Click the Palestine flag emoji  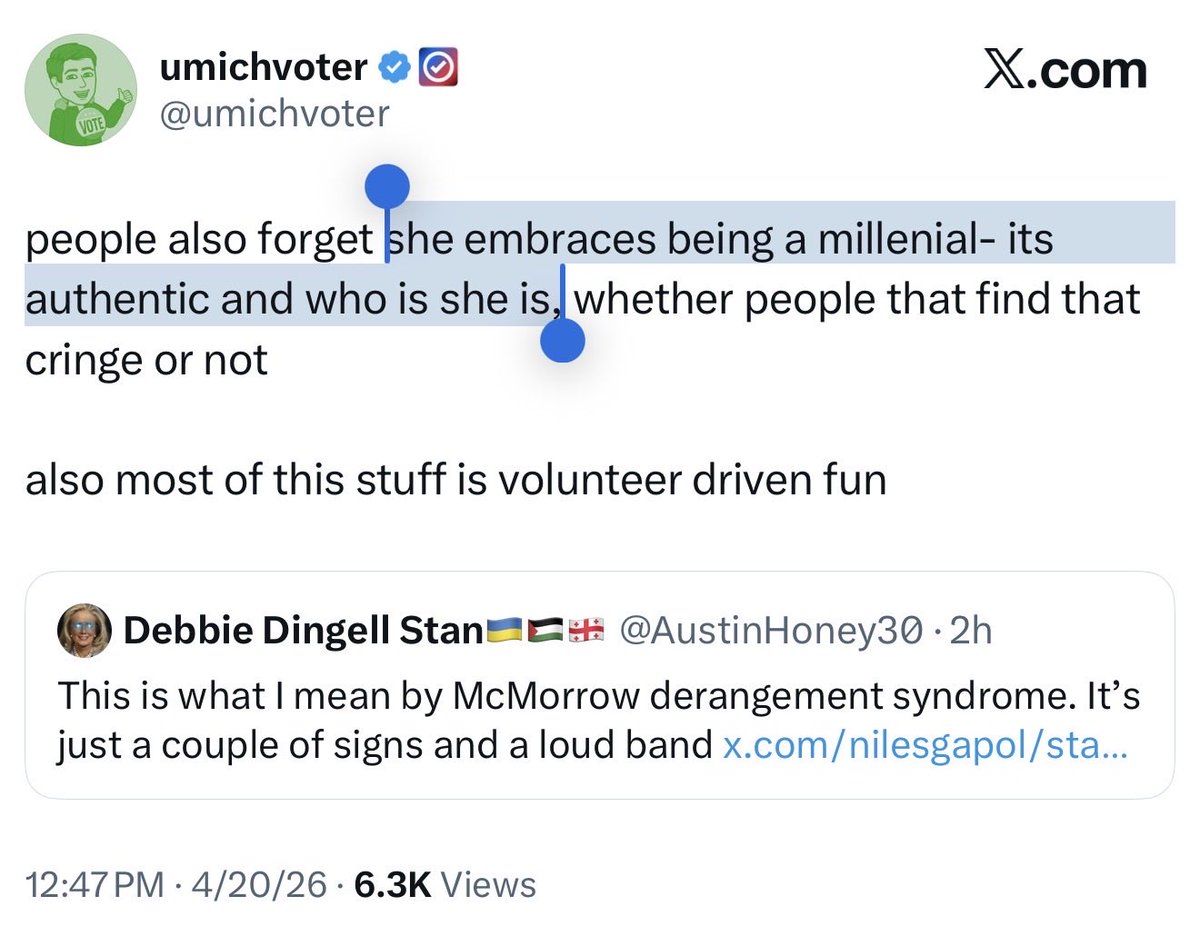pyautogui.click(x=546, y=630)
